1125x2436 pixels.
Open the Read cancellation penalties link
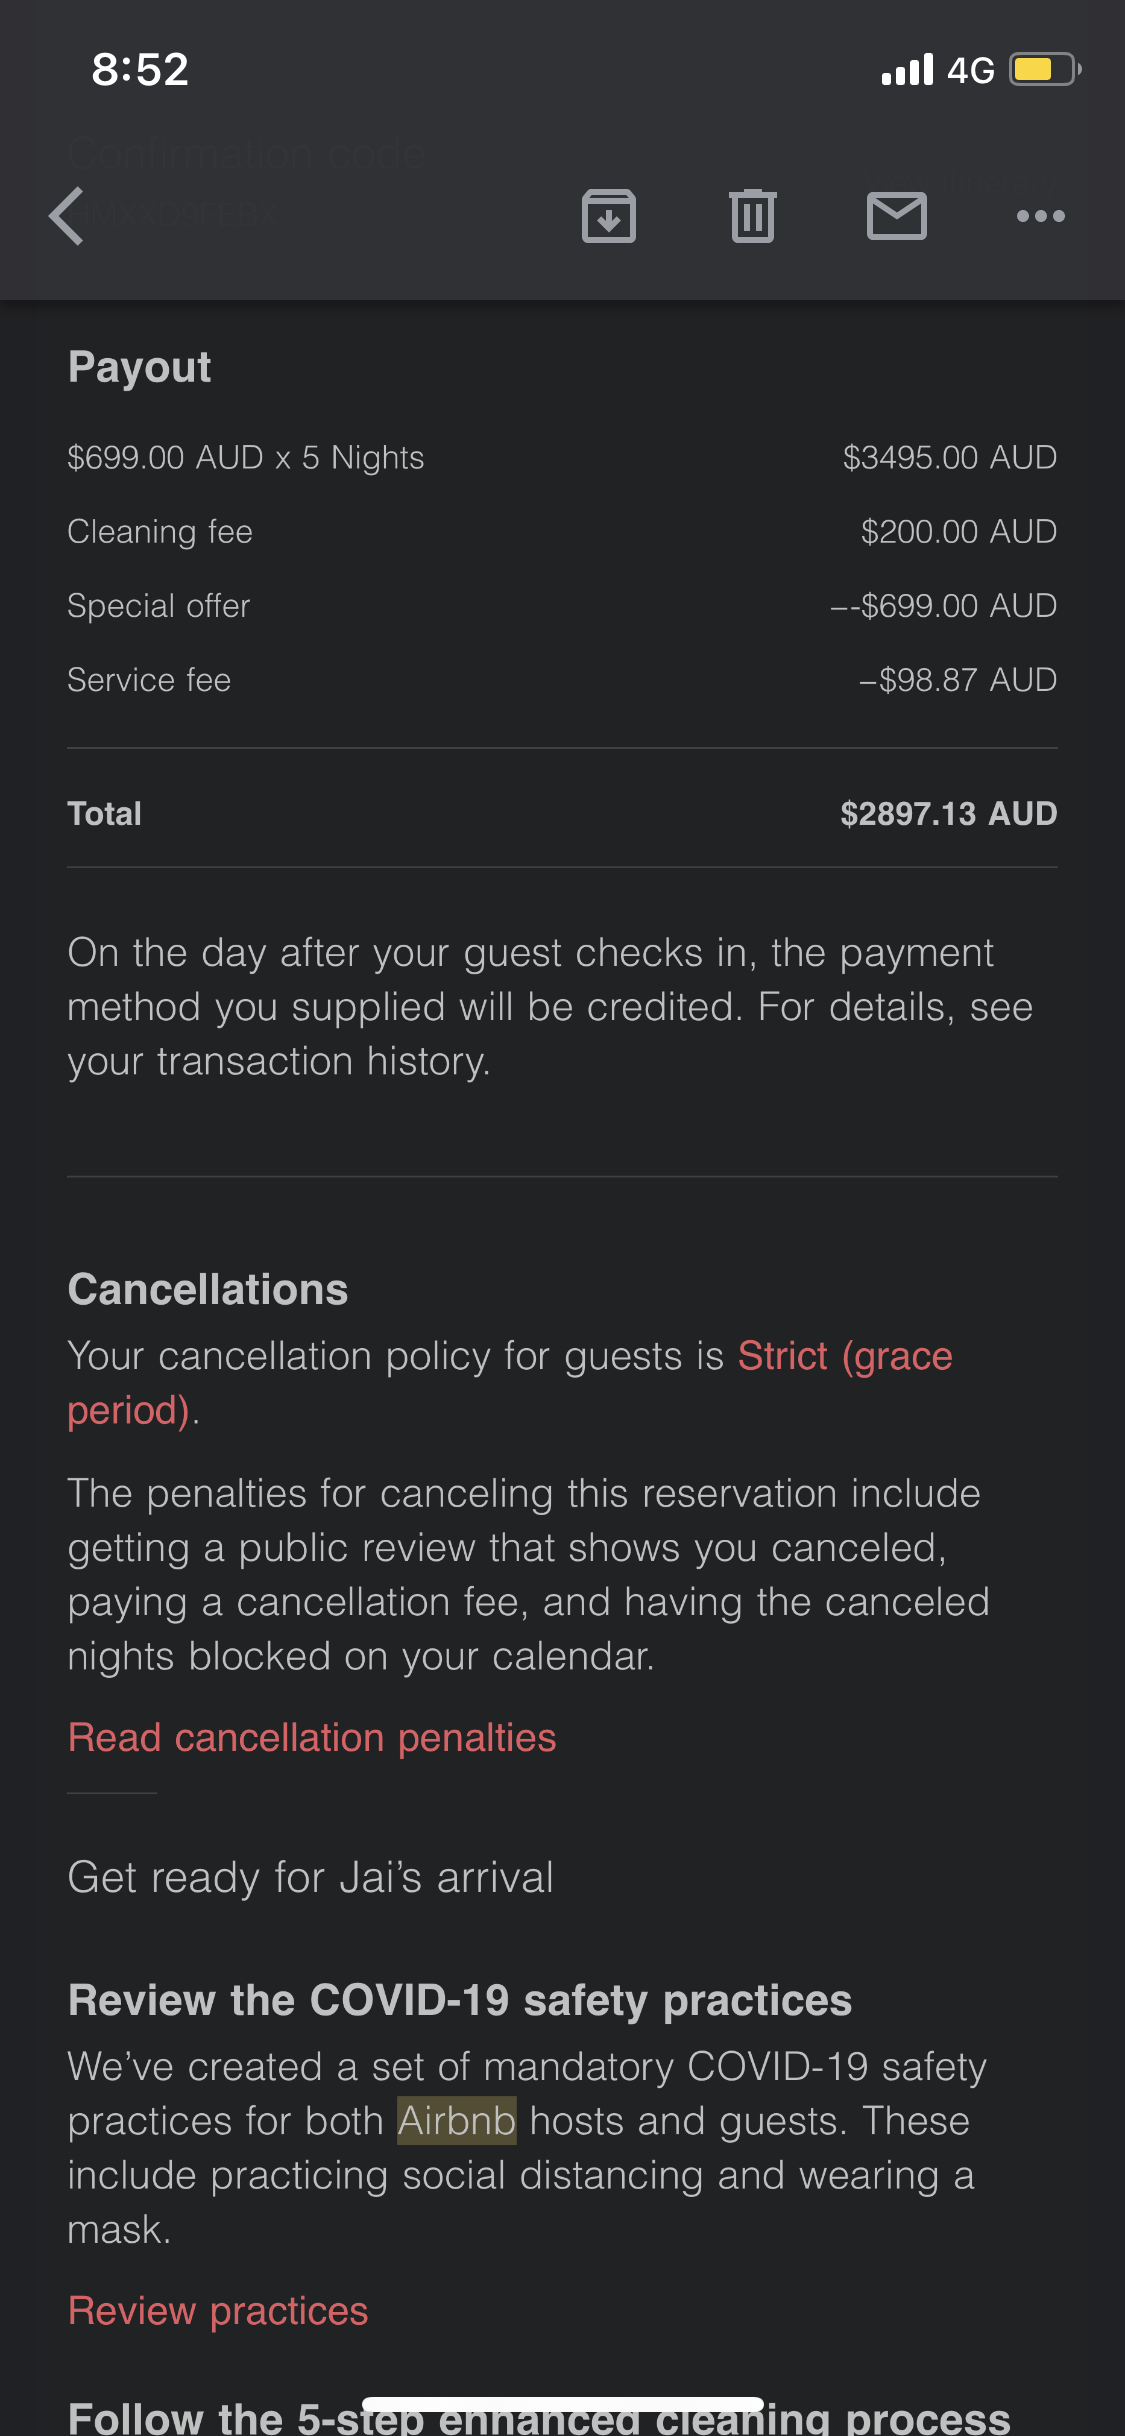pyautogui.click(x=312, y=1738)
